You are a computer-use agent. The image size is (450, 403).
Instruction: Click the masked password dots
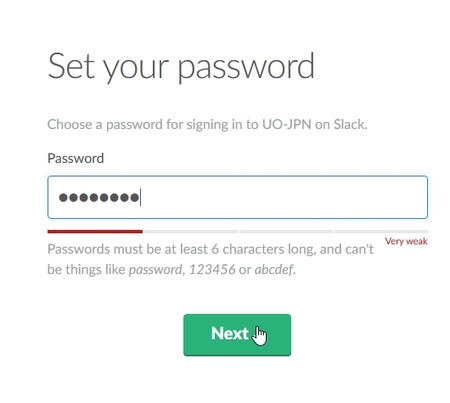[99, 198]
